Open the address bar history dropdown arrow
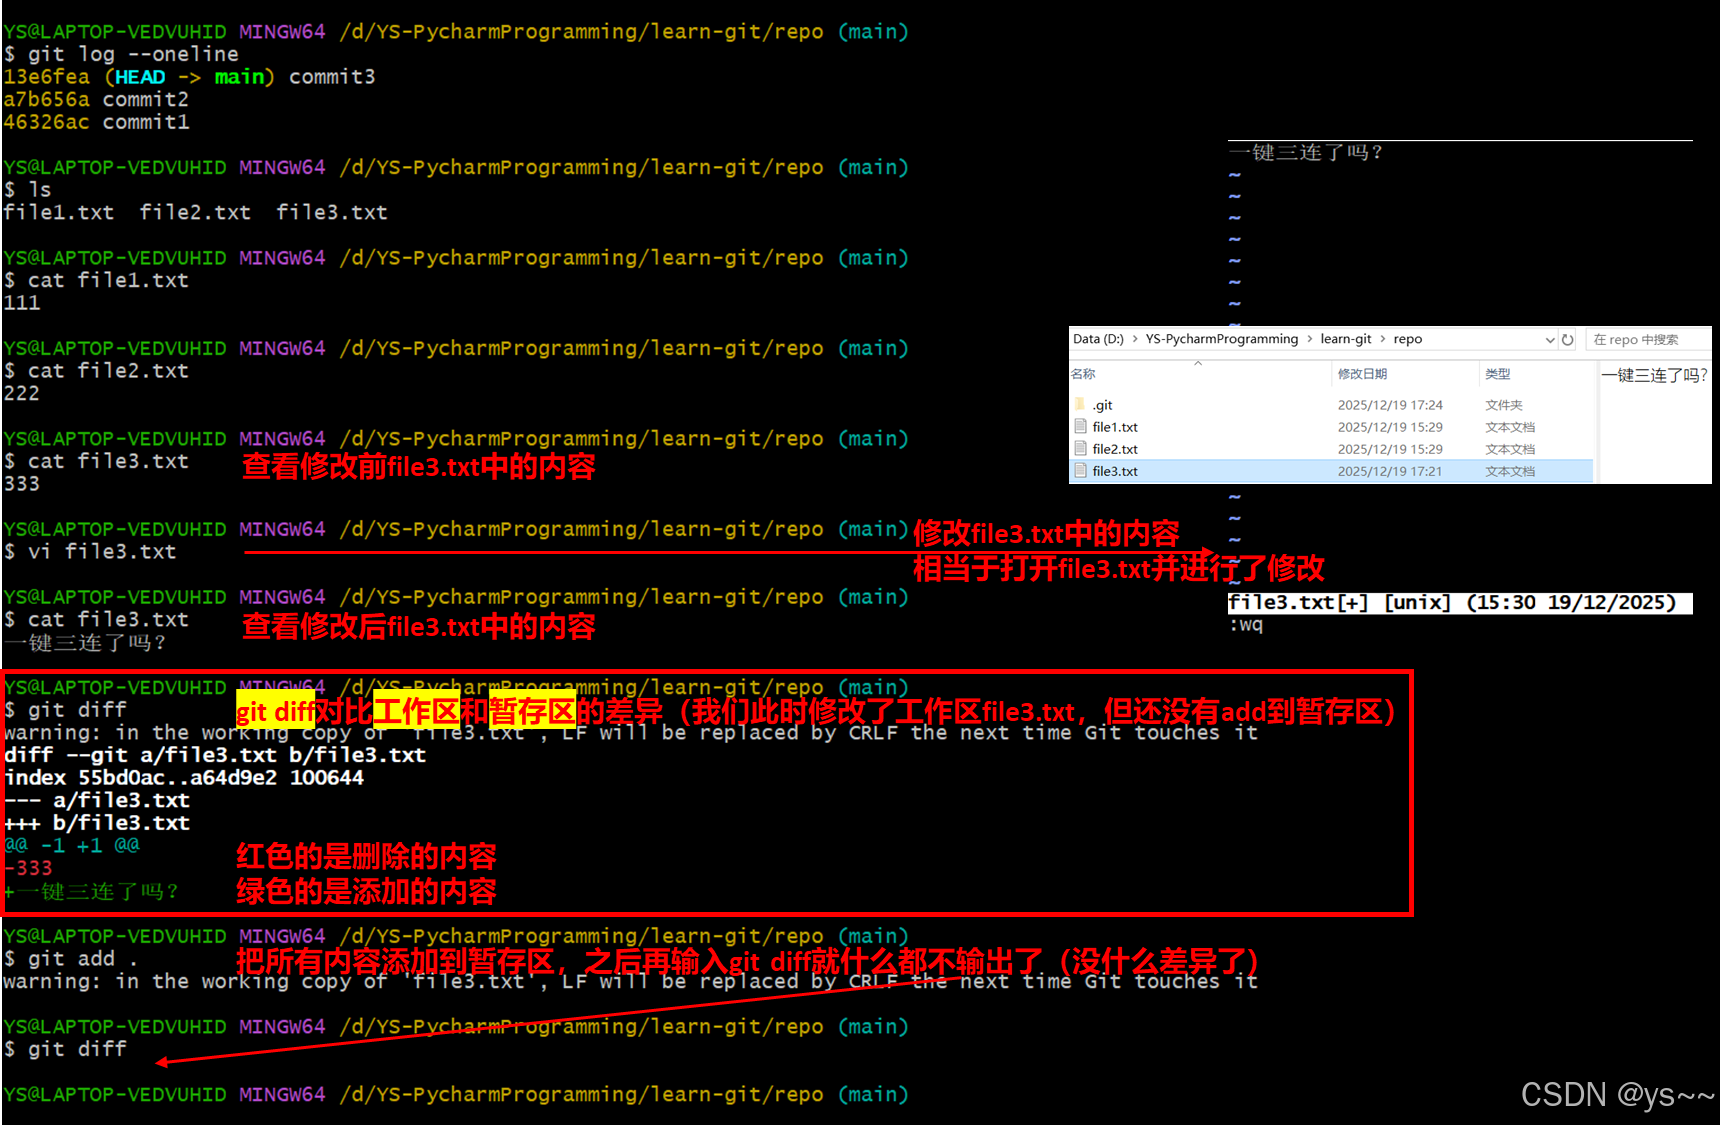 1550,340
